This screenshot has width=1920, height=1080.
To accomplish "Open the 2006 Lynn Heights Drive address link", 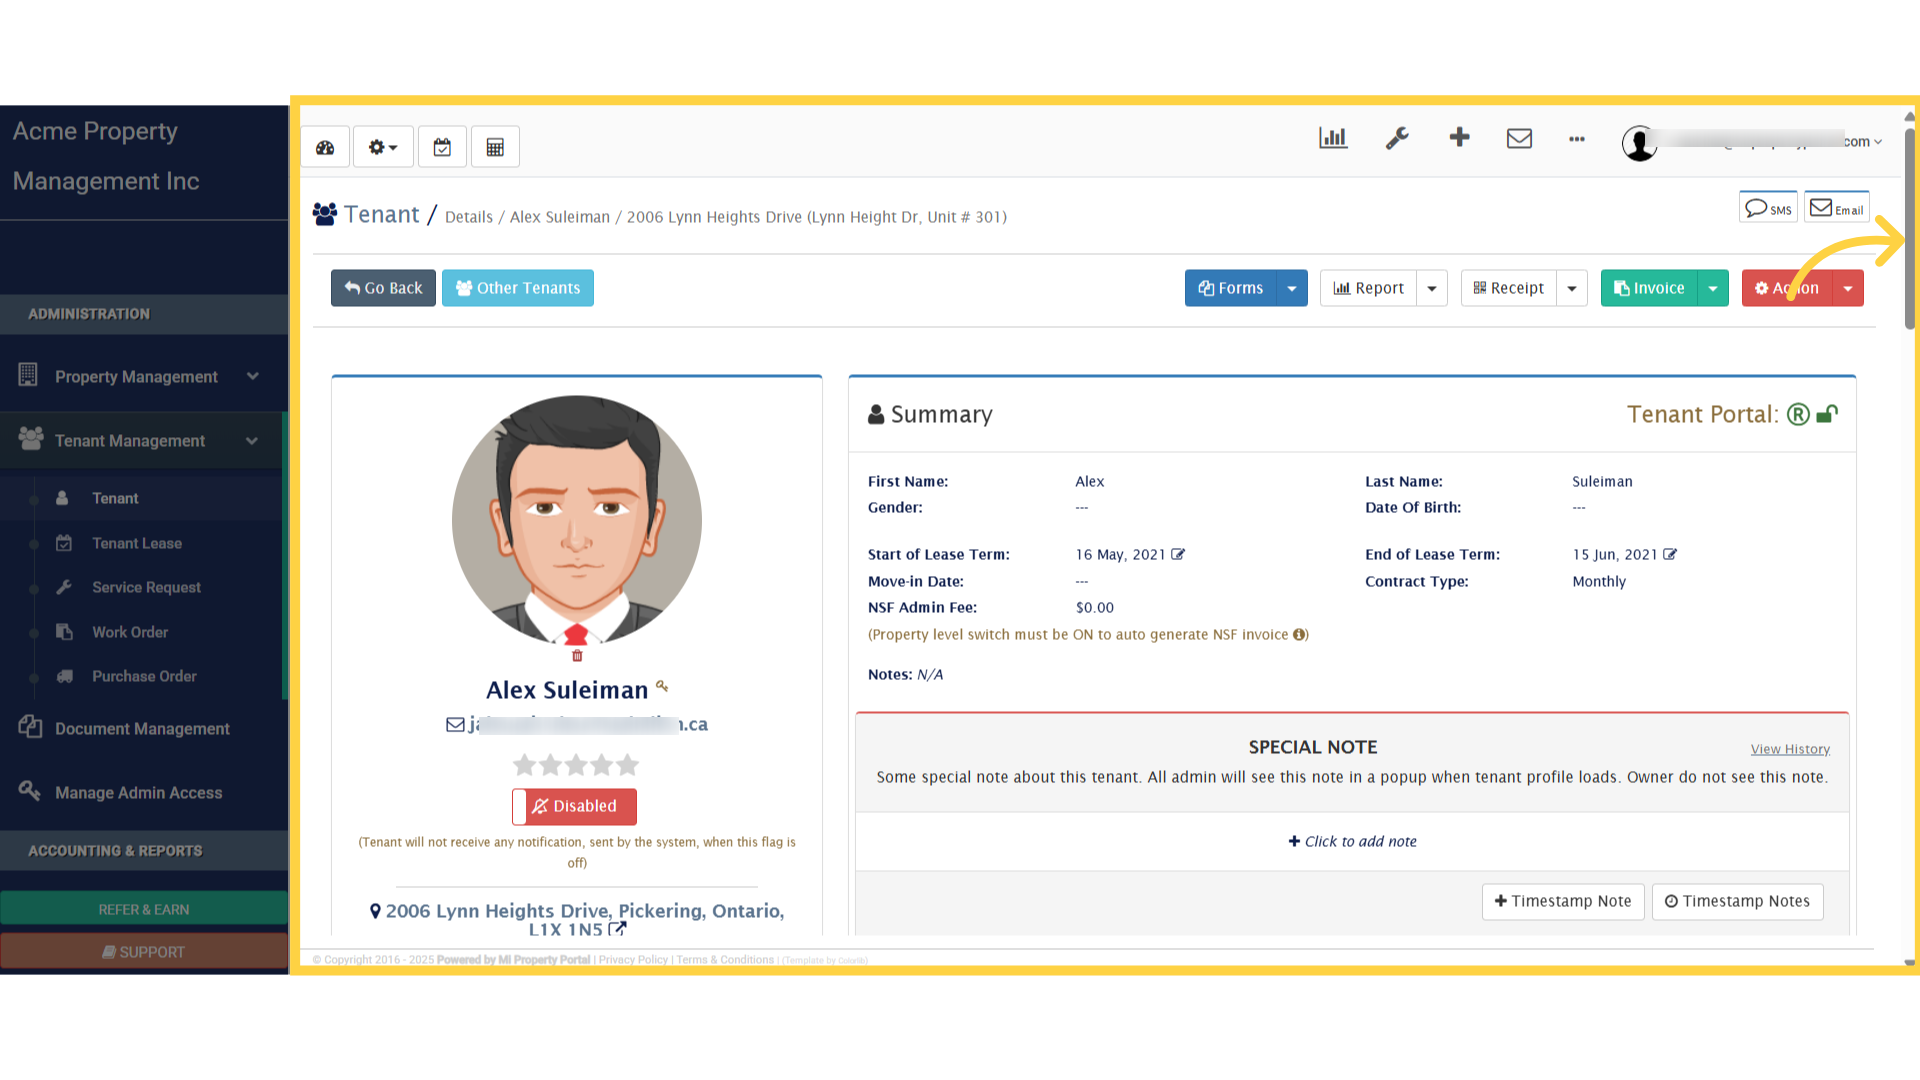I will (576, 919).
